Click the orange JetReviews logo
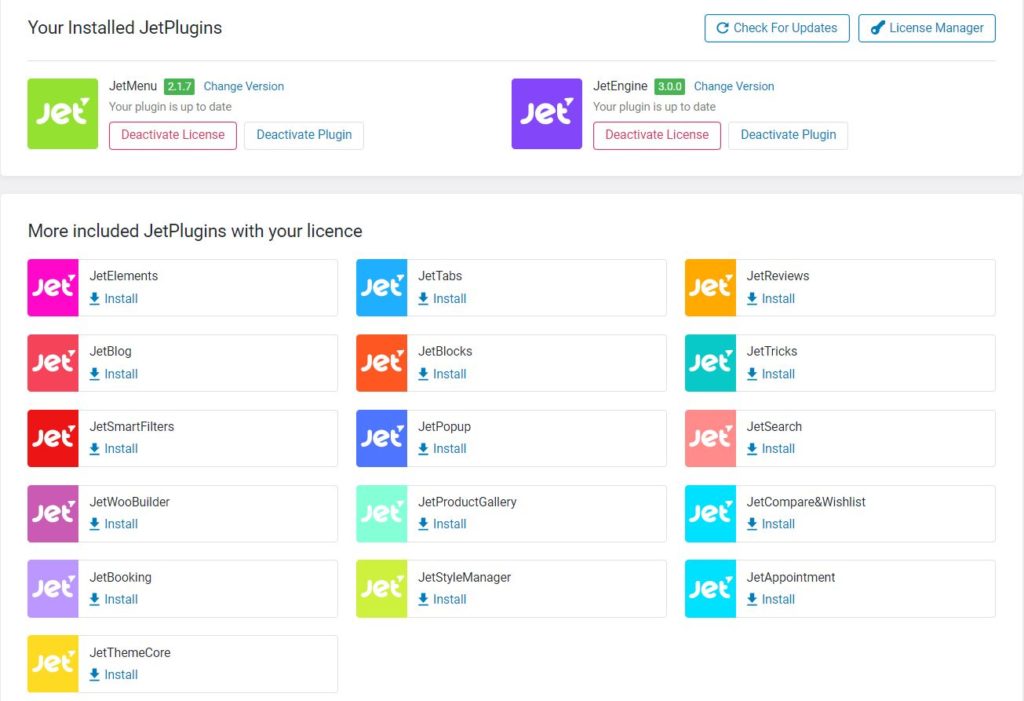The height and width of the screenshot is (701, 1024). coord(711,287)
